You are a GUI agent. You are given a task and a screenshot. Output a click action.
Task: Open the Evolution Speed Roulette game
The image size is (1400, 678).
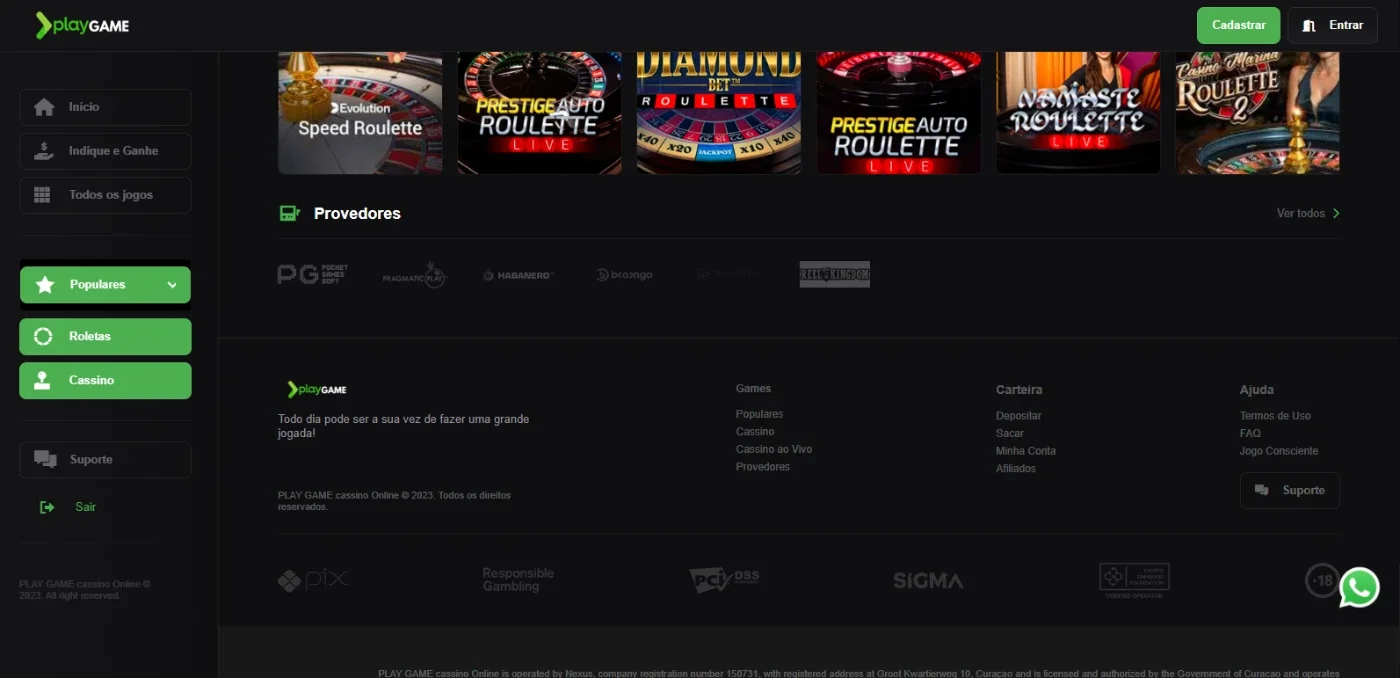click(x=360, y=113)
